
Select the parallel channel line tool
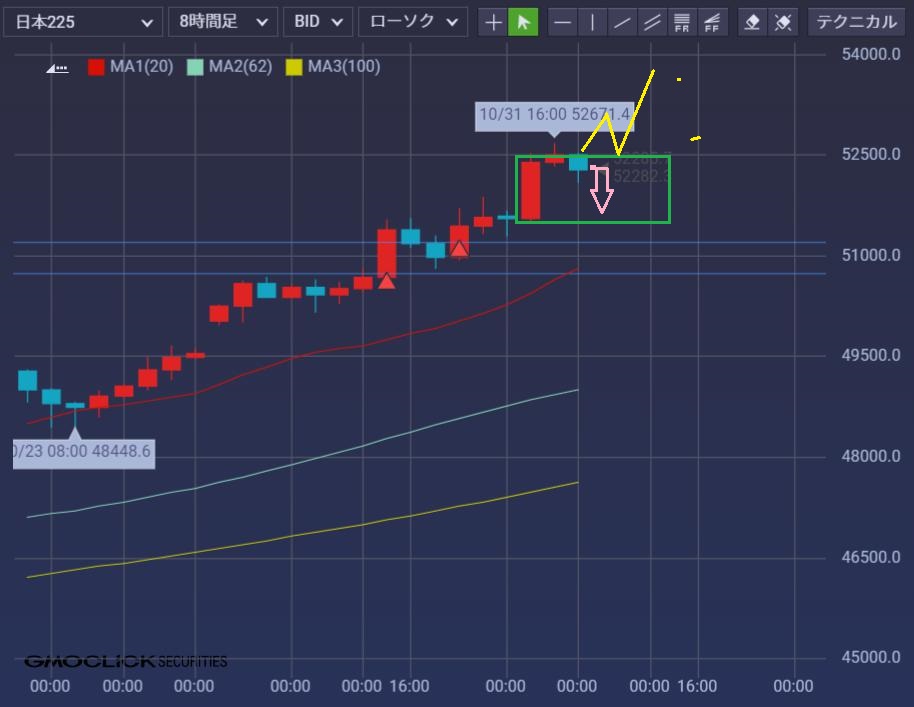pyautogui.click(x=652, y=22)
